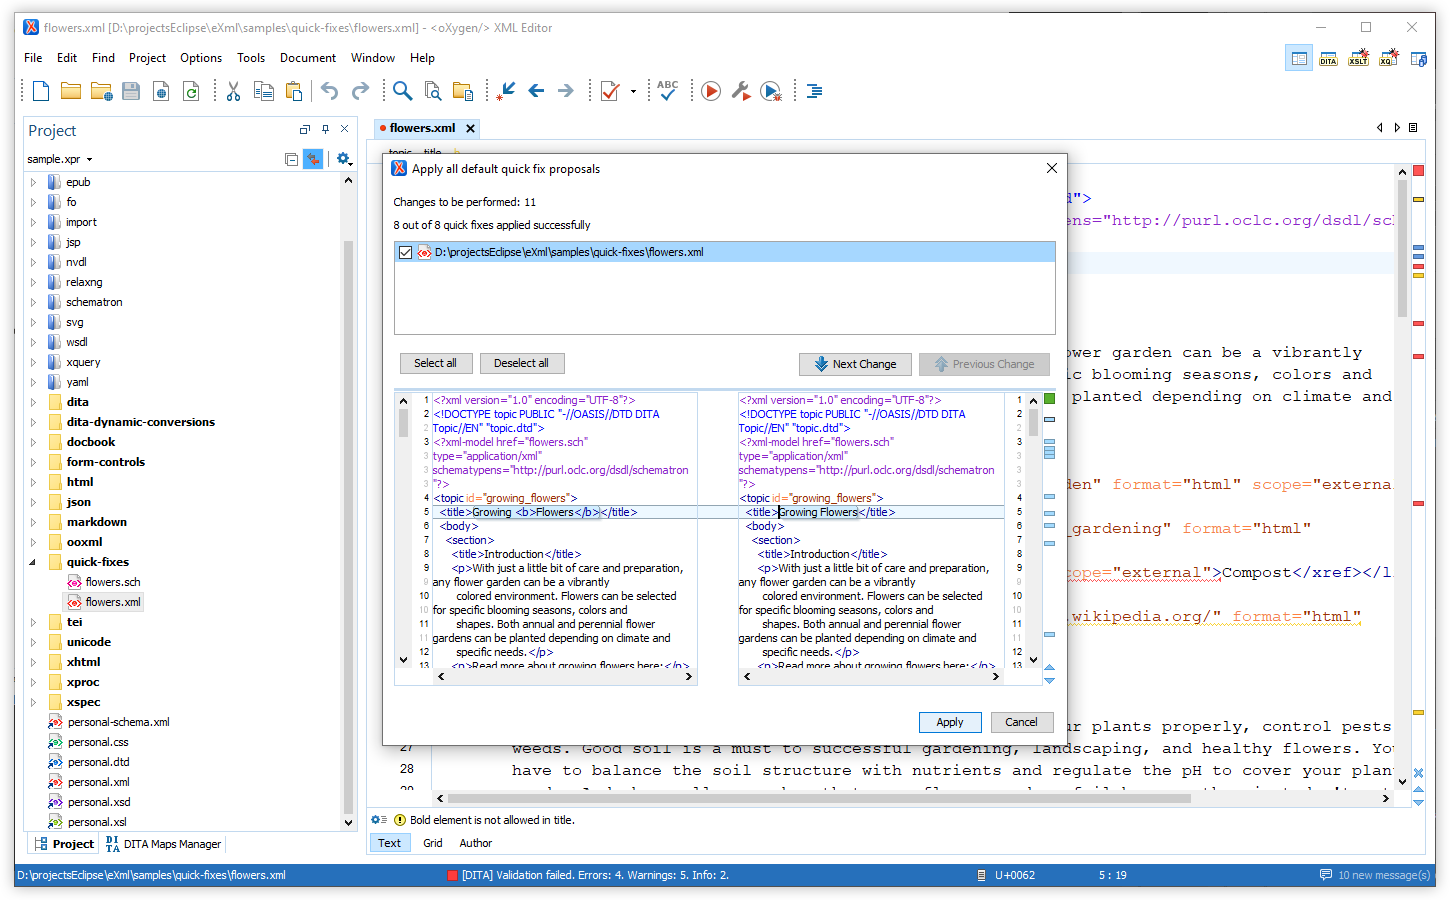Click the Reload document icon
Screen dimensions: 1450x900
click(191, 92)
